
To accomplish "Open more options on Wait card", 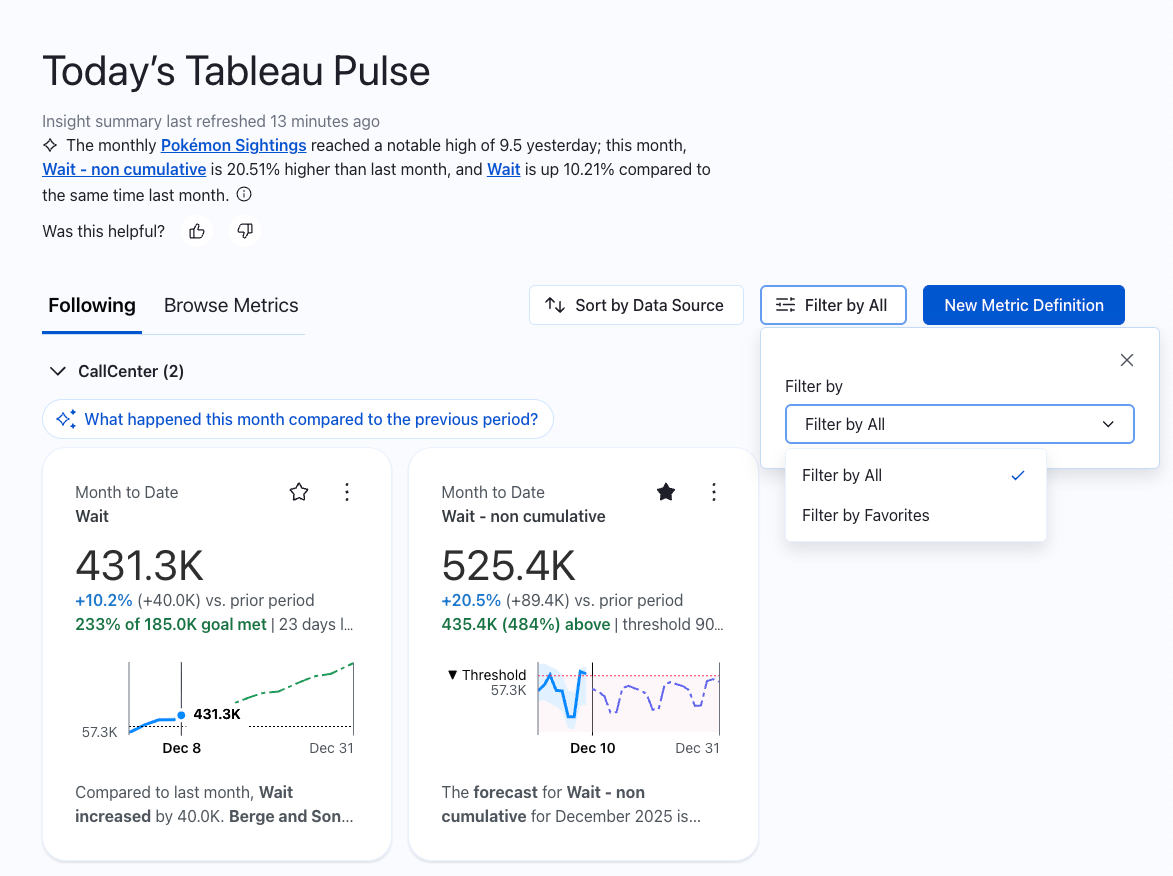I will pos(347,492).
